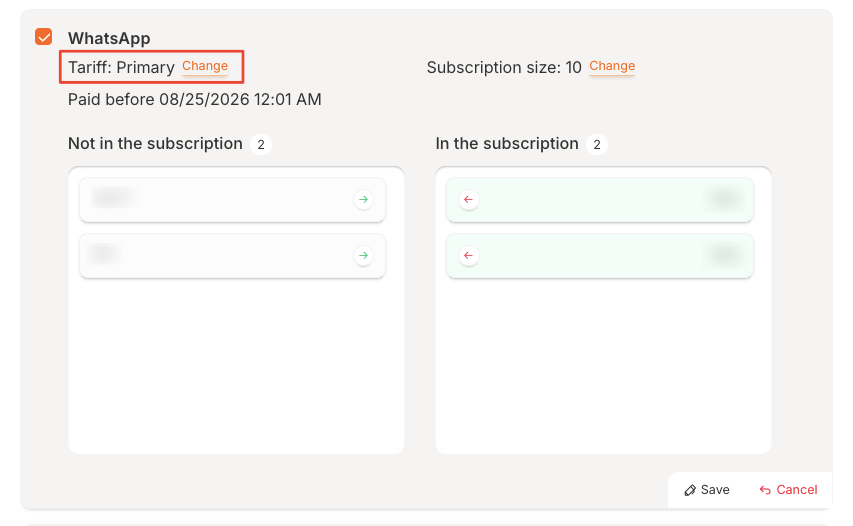Click the Tariff: Primary label text

tap(121, 67)
